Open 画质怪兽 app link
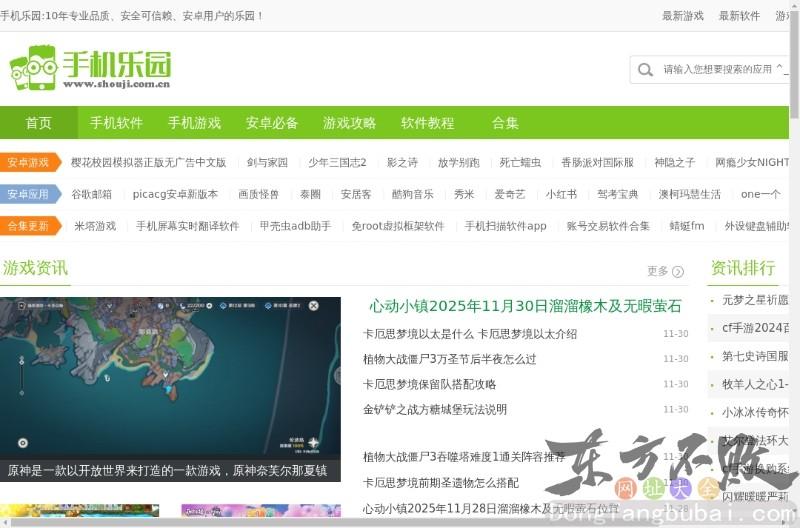The image size is (800, 528). pyautogui.click(x=259, y=194)
